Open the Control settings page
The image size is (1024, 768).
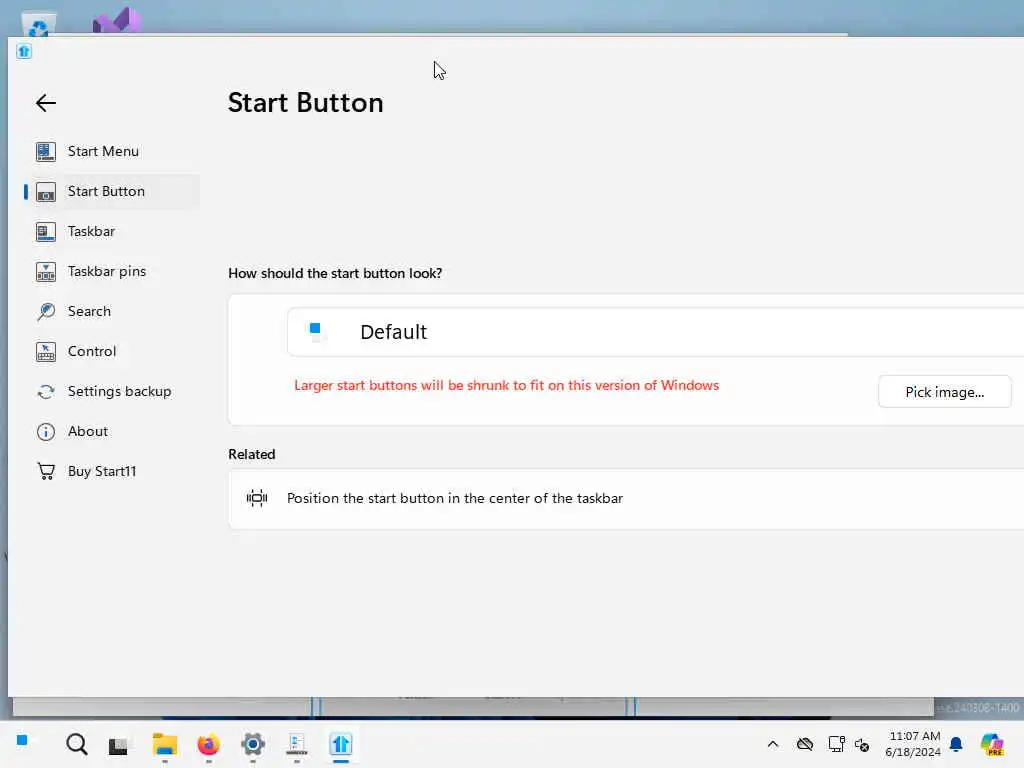coord(111,351)
